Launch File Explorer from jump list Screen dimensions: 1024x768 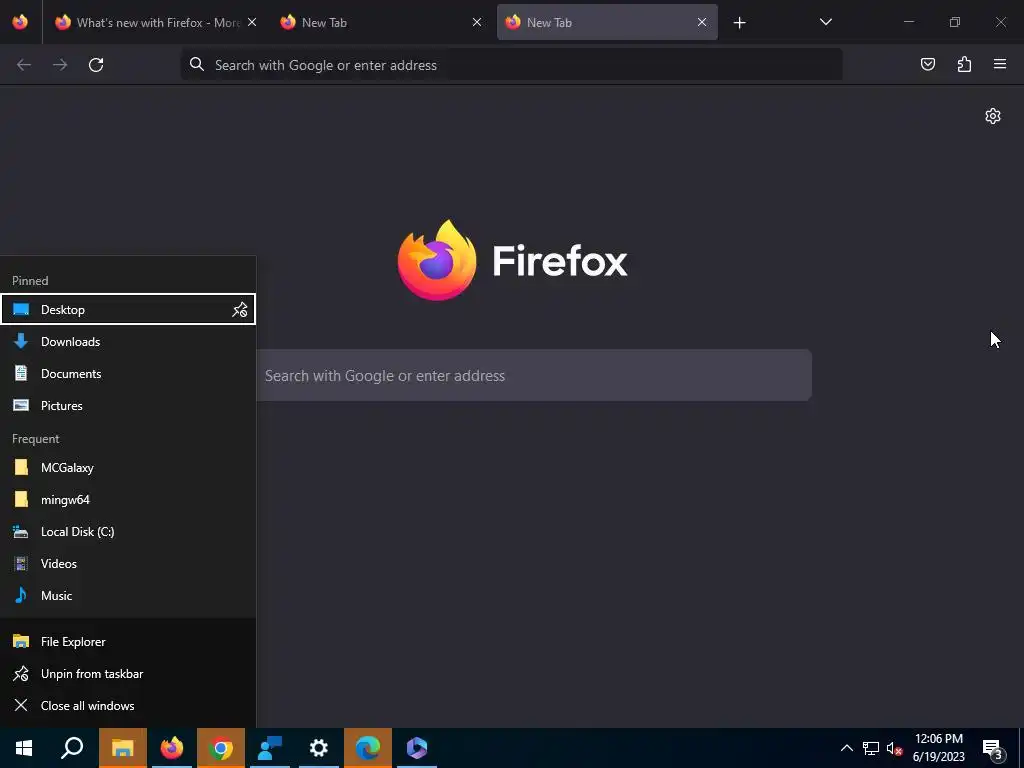[128, 642]
